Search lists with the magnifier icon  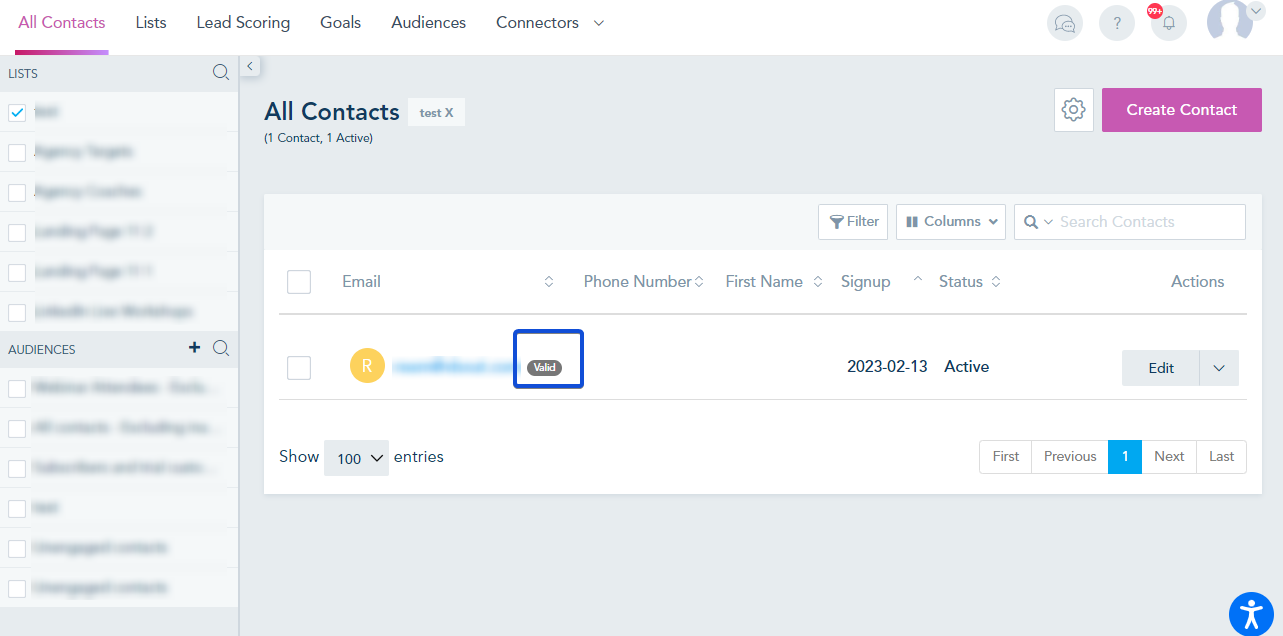221,73
